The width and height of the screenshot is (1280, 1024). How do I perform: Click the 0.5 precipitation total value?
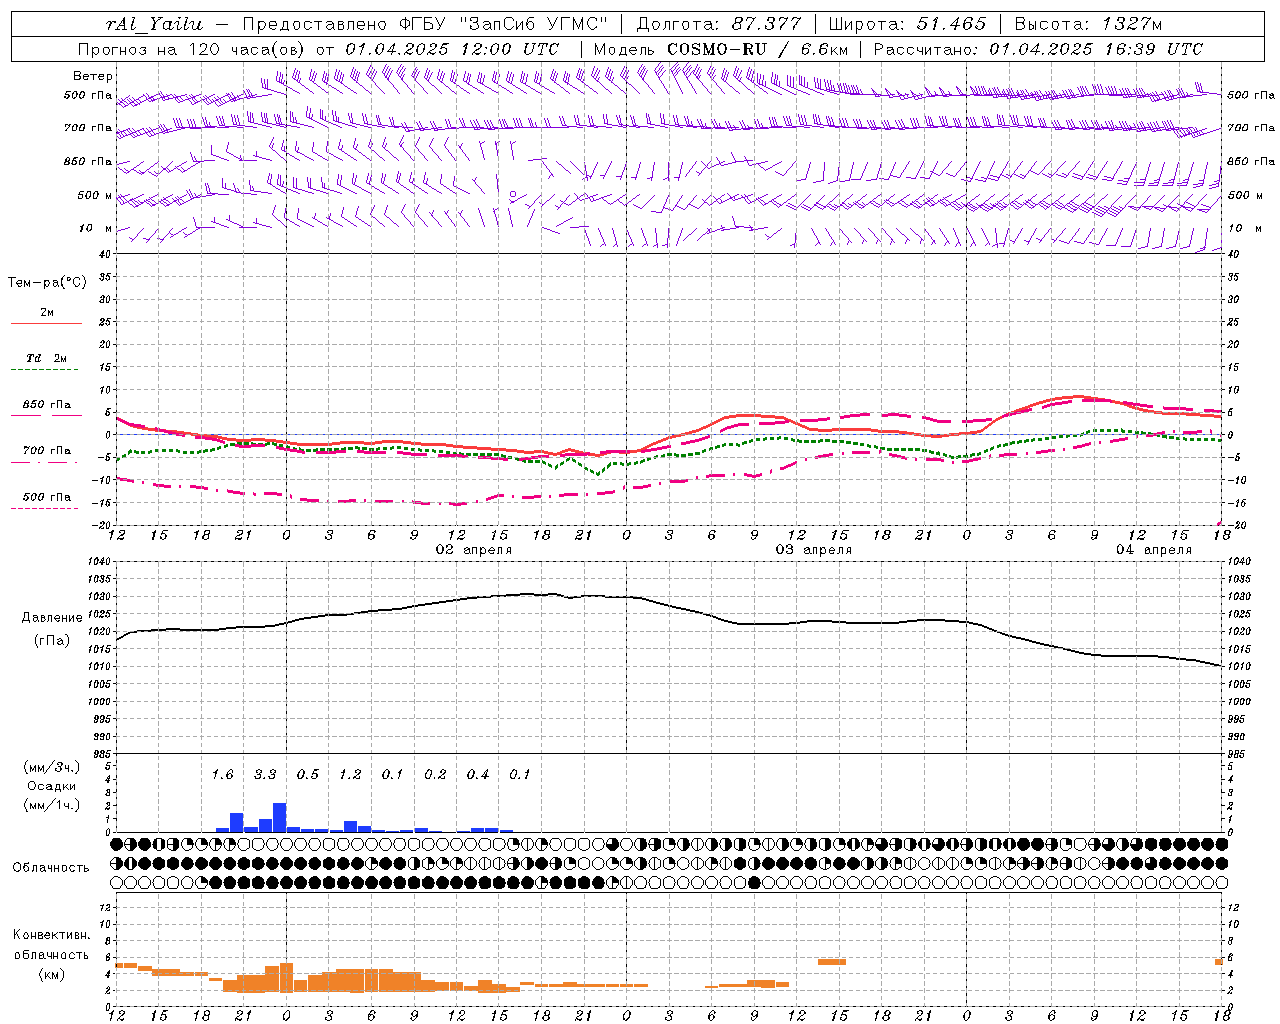click(x=307, y=774)
